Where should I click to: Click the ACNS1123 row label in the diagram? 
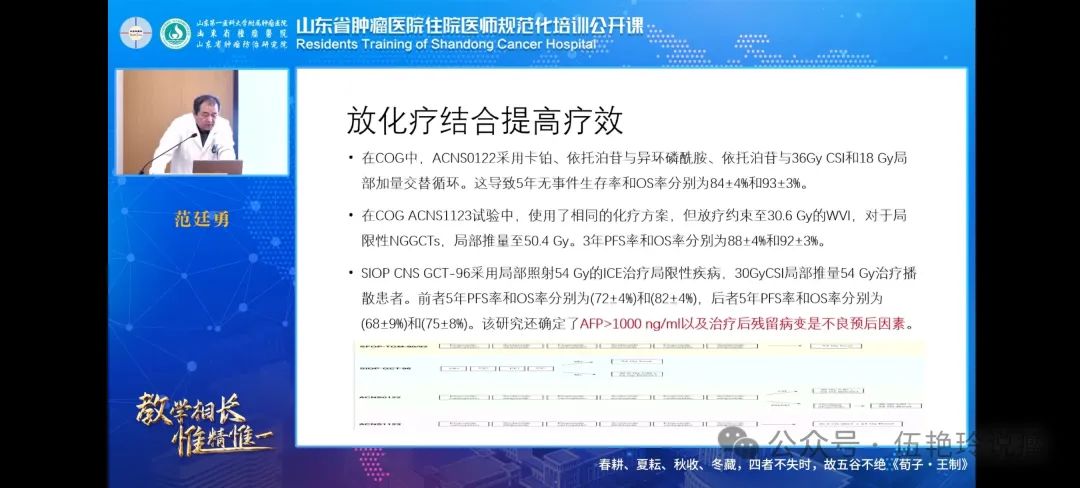coord(380,424)
